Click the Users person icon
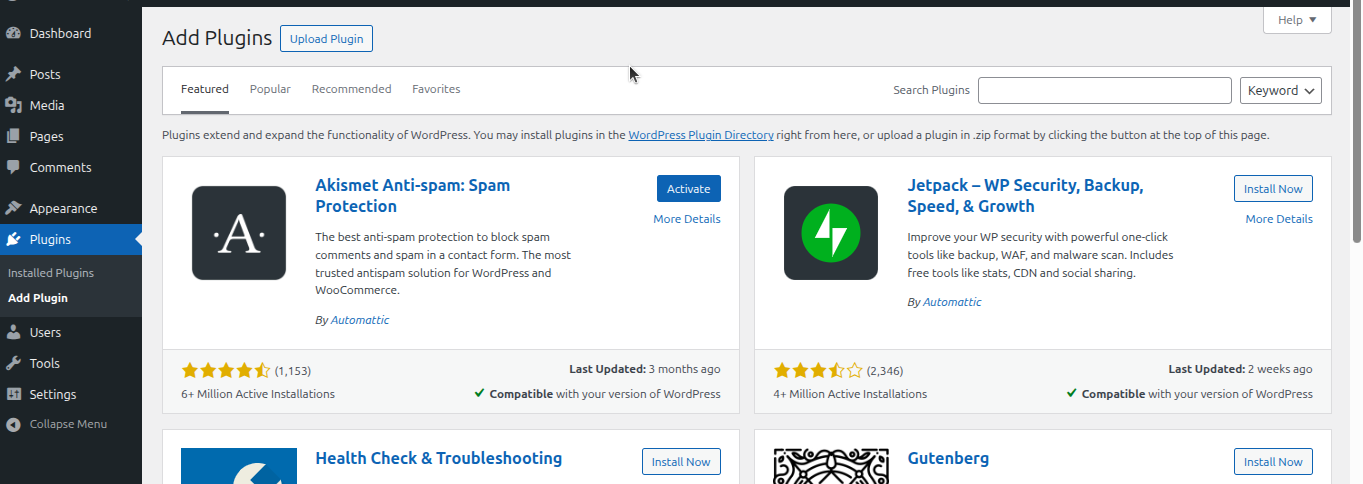Viewport: 1363px width, 484px height. coord(13,332)
